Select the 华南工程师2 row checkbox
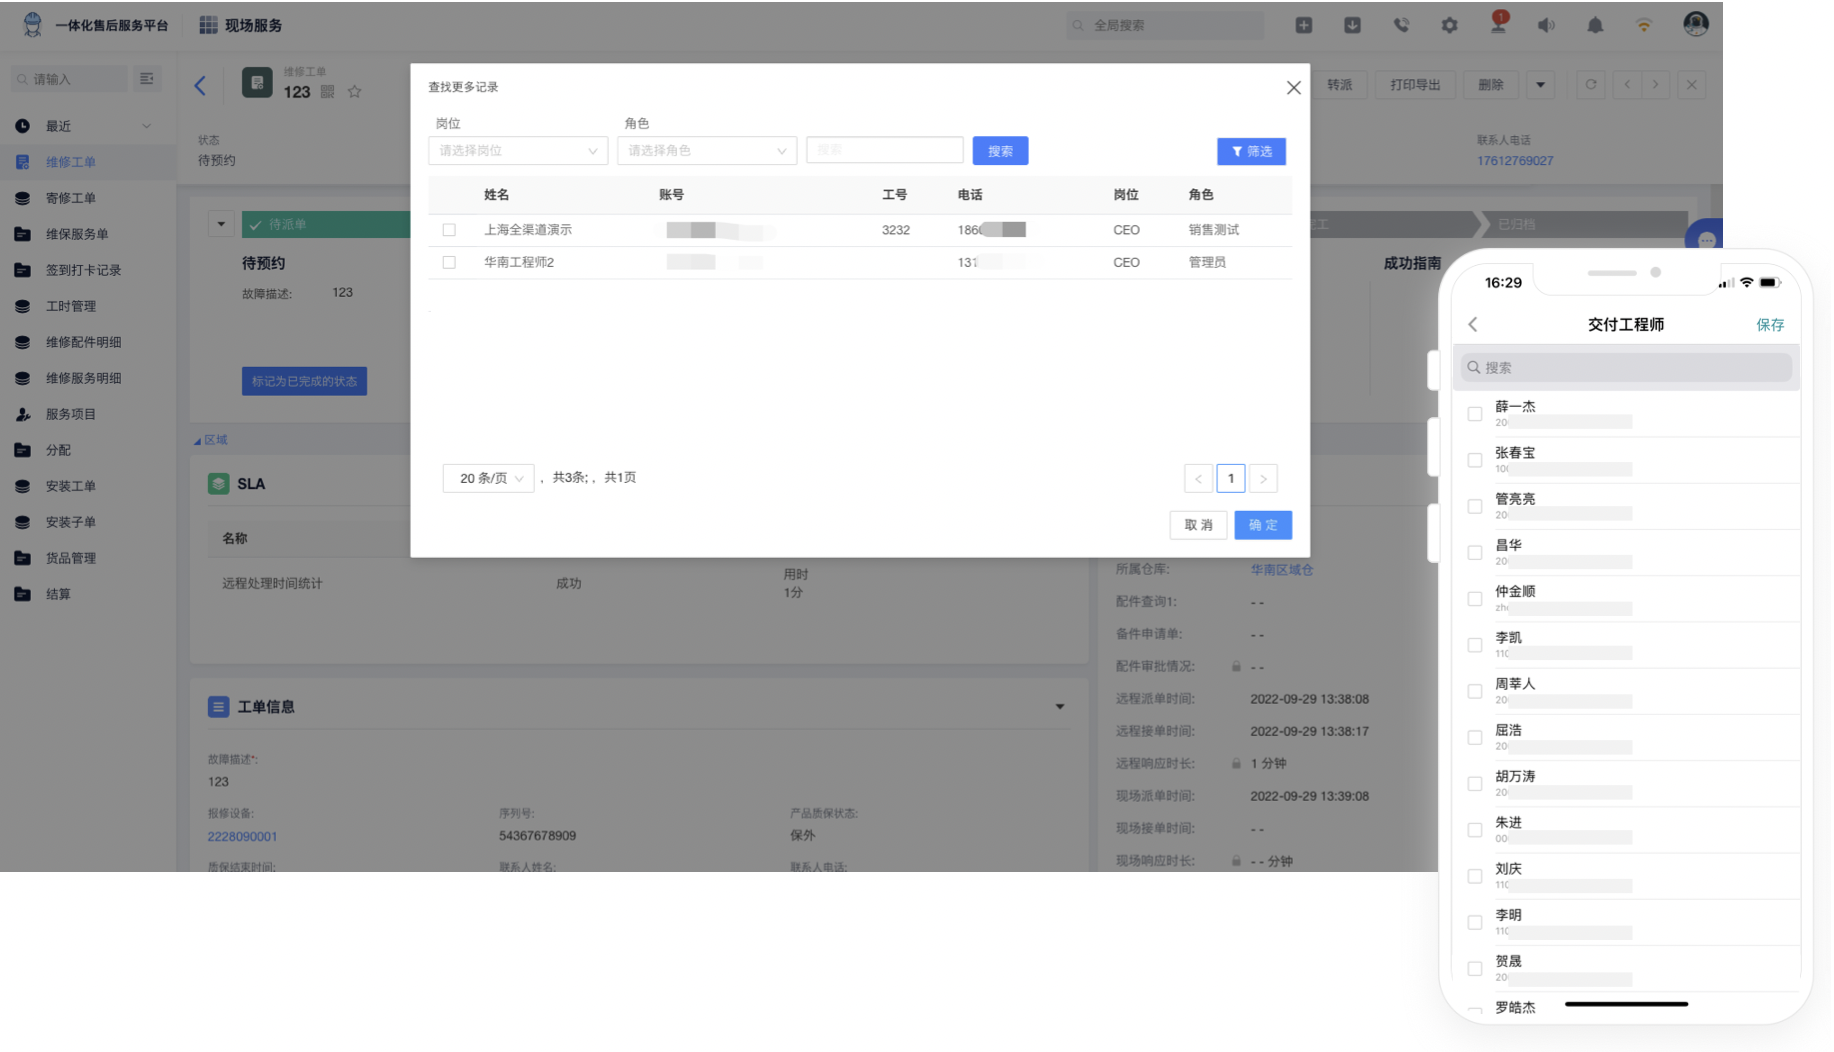The width and height of the screenshot is (1834, 1052). pyautogui.click(x=449, y=262)
